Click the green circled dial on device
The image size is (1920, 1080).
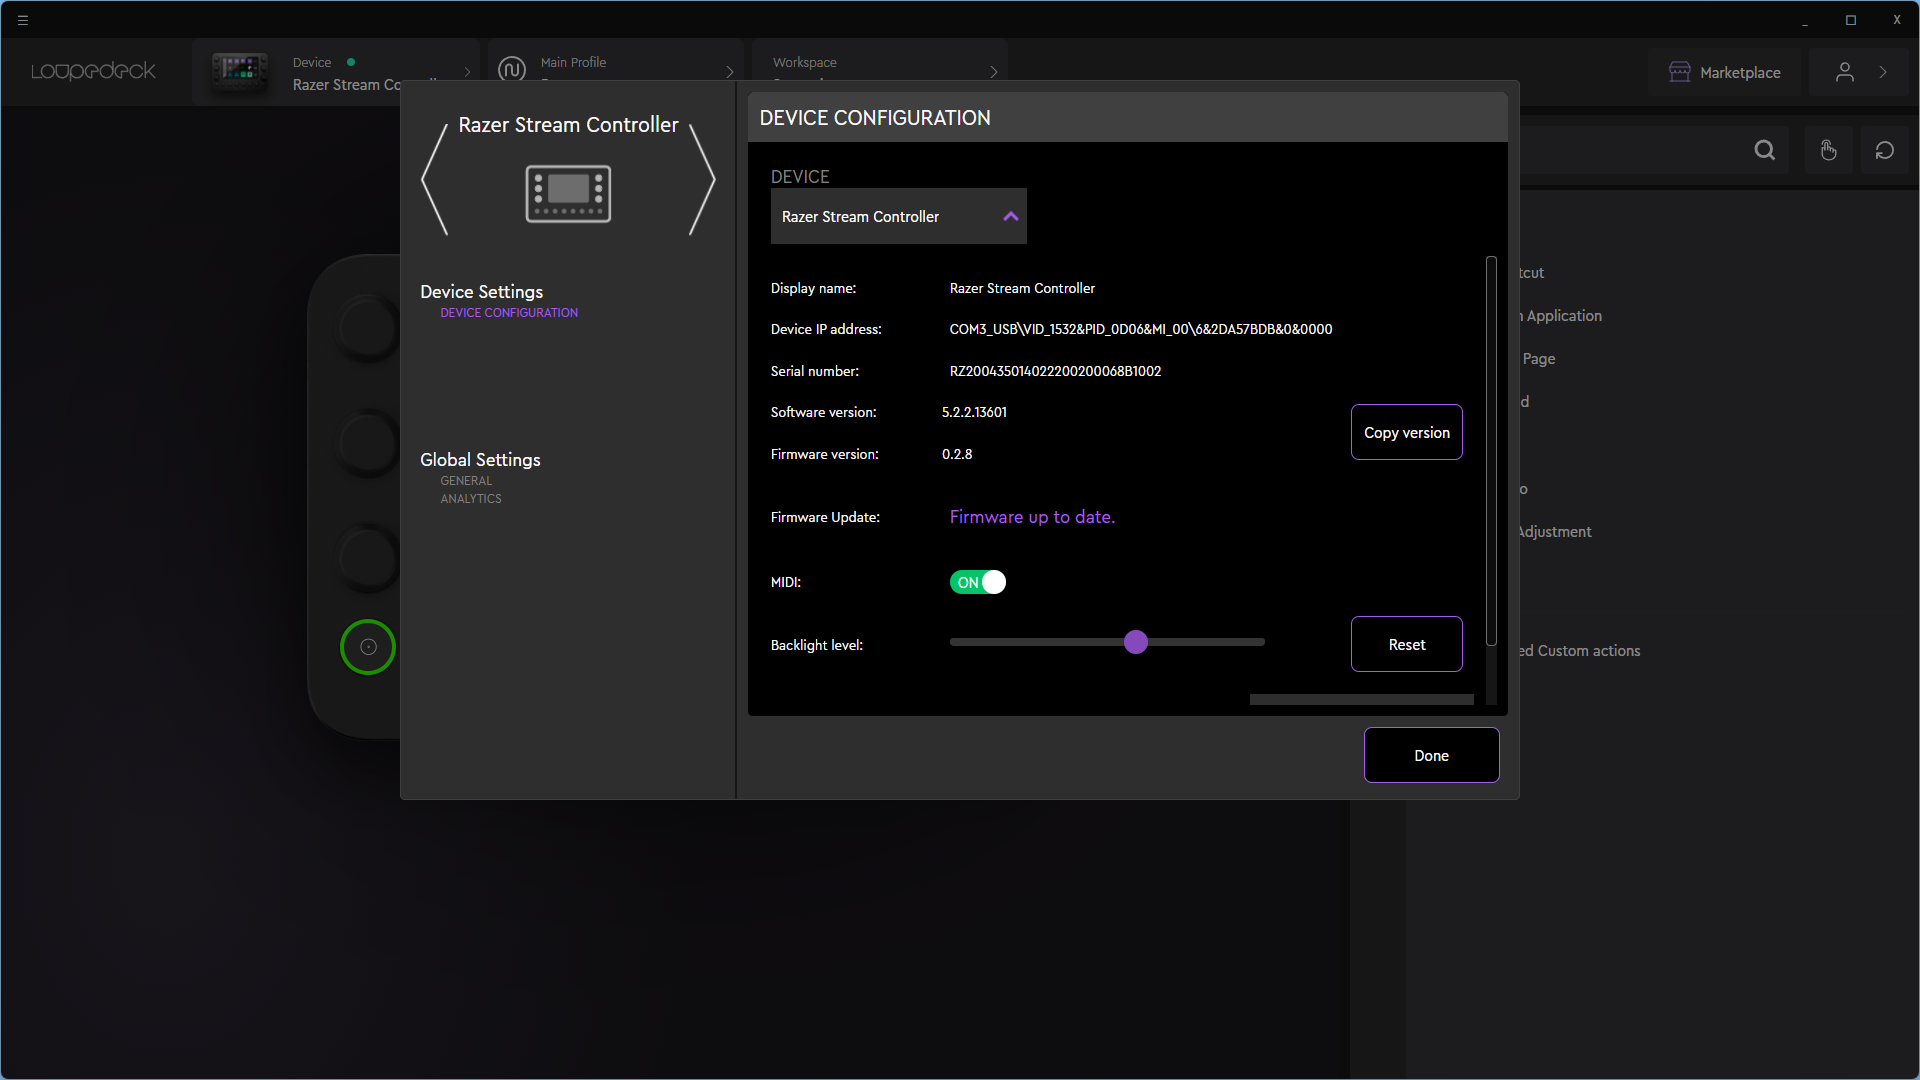point(368,647)
